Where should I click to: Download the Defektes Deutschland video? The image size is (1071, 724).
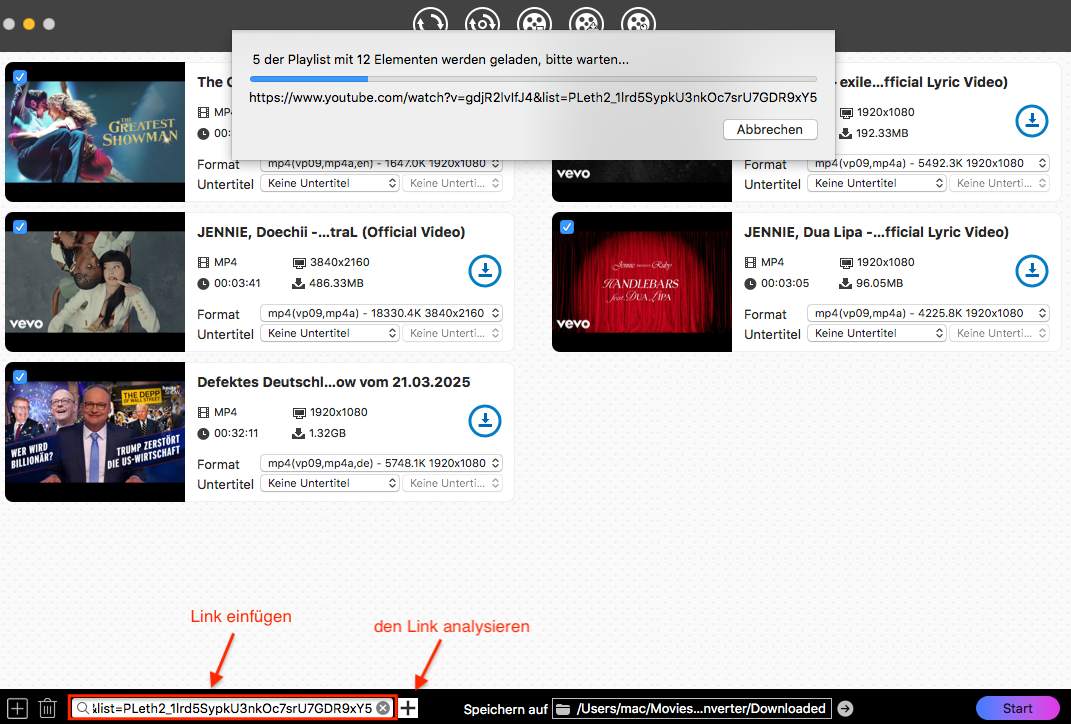[x=485, y=421]
